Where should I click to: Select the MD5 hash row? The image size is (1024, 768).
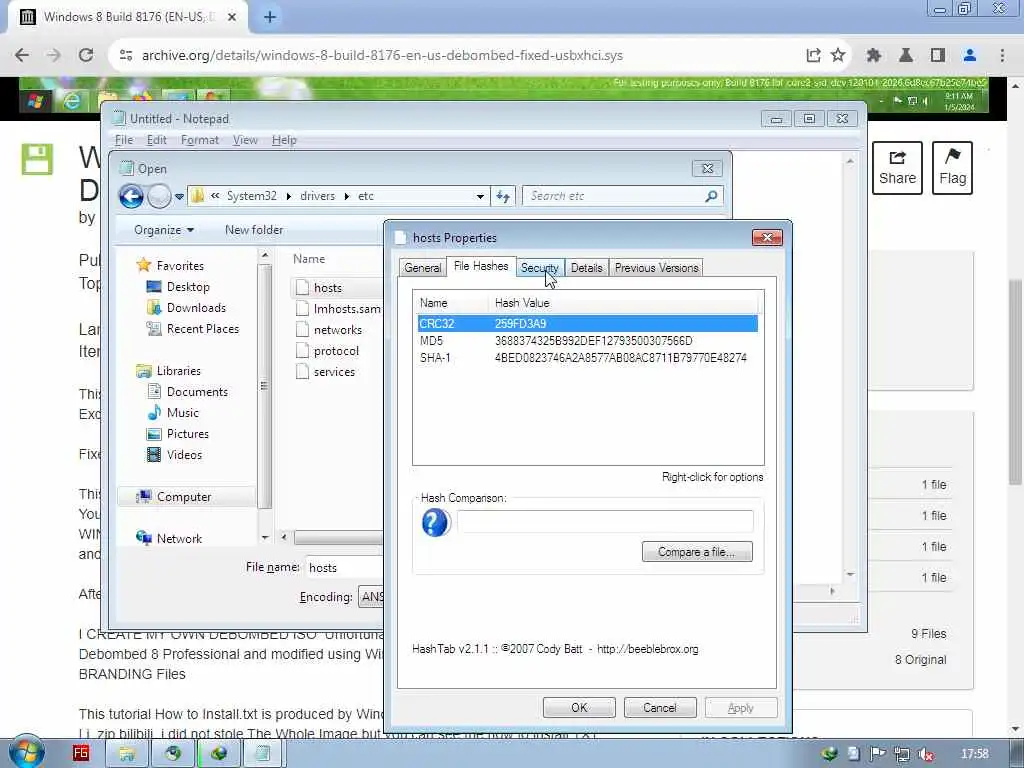[x=588, y=341]
